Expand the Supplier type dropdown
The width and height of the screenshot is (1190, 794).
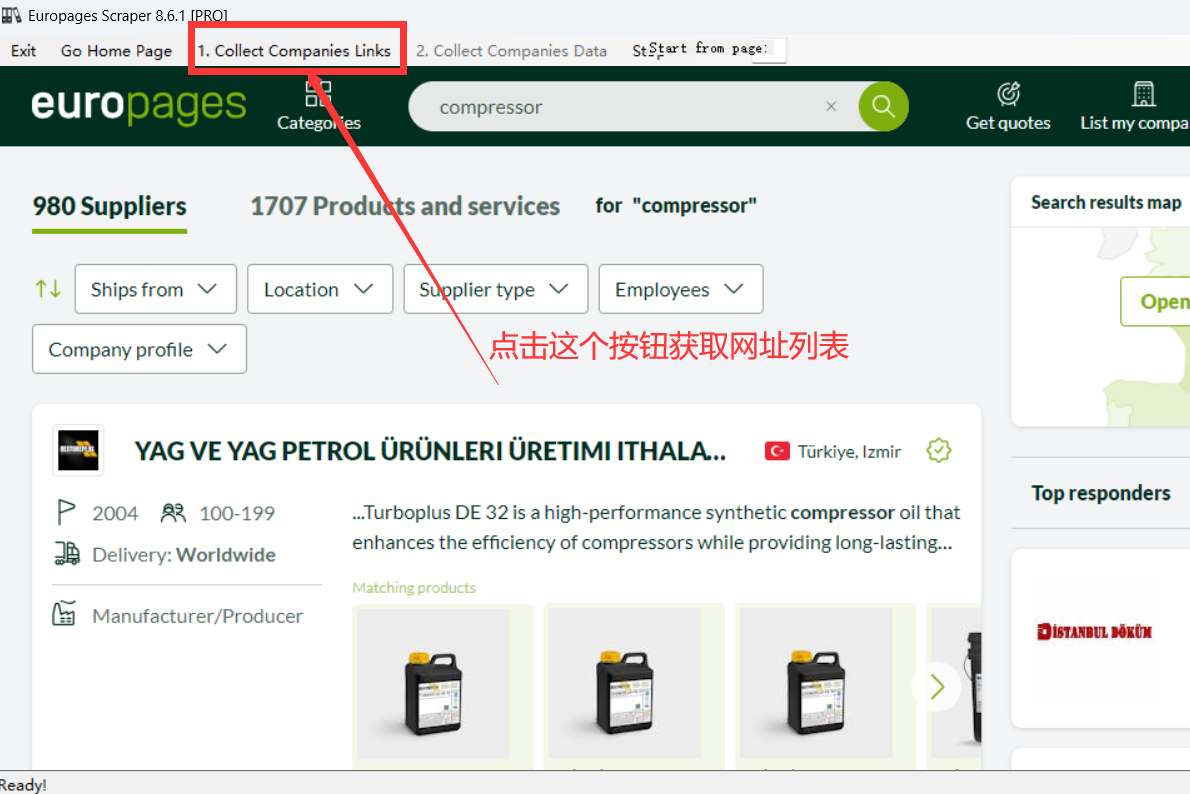495,288
